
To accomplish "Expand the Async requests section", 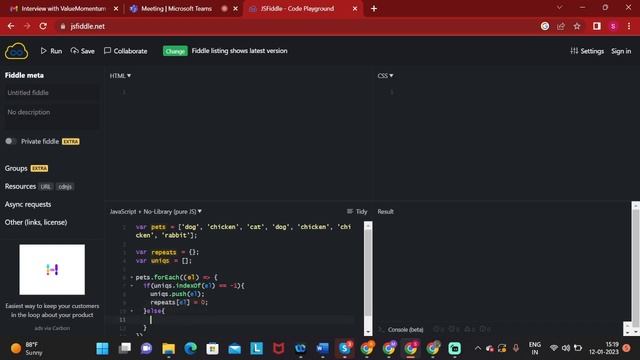I will (x=28, y=204).
